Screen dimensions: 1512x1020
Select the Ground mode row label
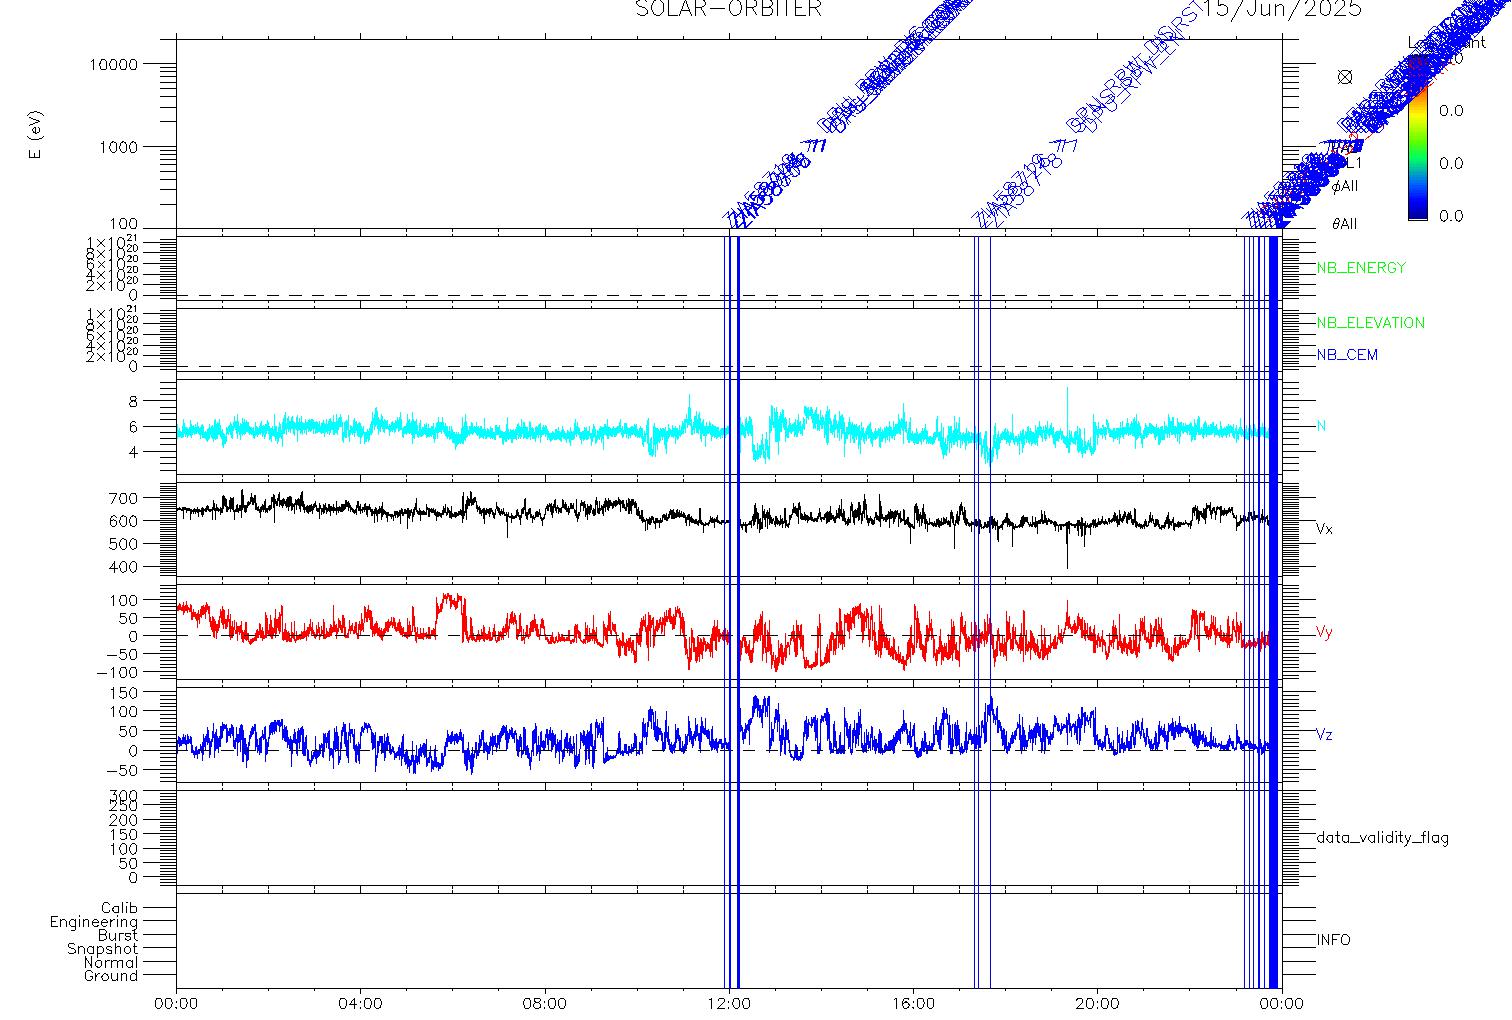click(x=111, y=976)
